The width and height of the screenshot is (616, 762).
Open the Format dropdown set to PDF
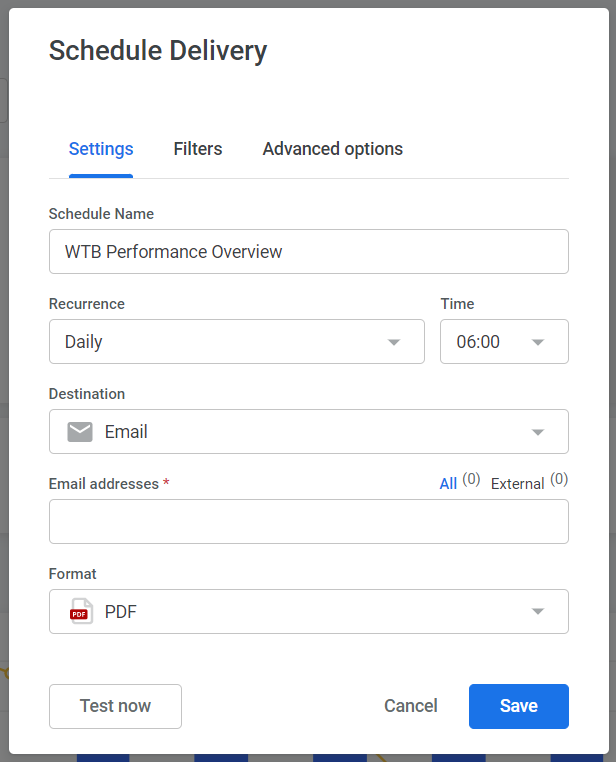(x=309, y=611)
